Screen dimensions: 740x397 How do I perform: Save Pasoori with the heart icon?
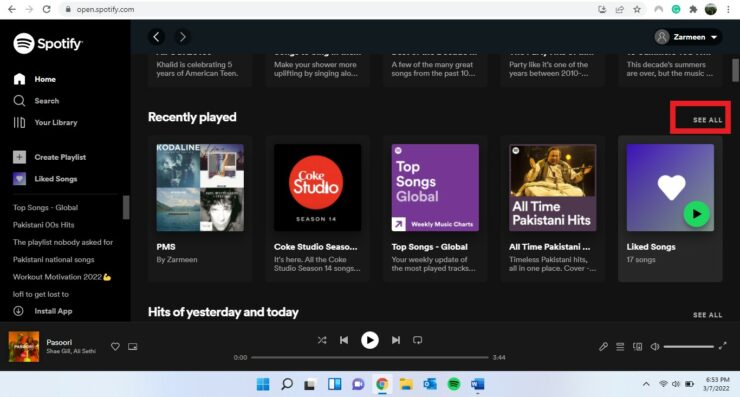tap(115, 346)
